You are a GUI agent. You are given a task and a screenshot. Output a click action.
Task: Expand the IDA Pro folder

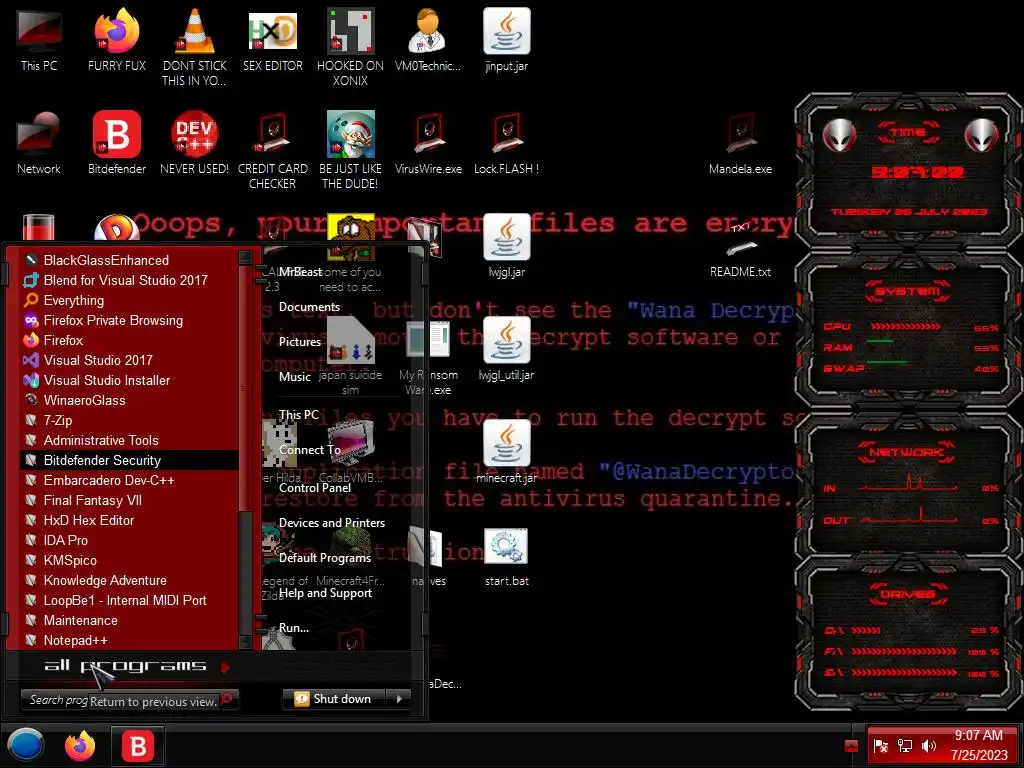click(129, 540)
